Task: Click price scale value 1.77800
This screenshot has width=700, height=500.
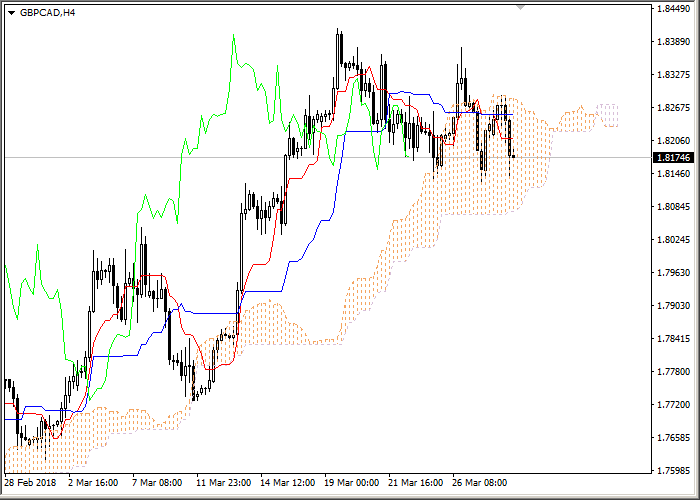Action: pyautogui.click(x=673, y=371)
